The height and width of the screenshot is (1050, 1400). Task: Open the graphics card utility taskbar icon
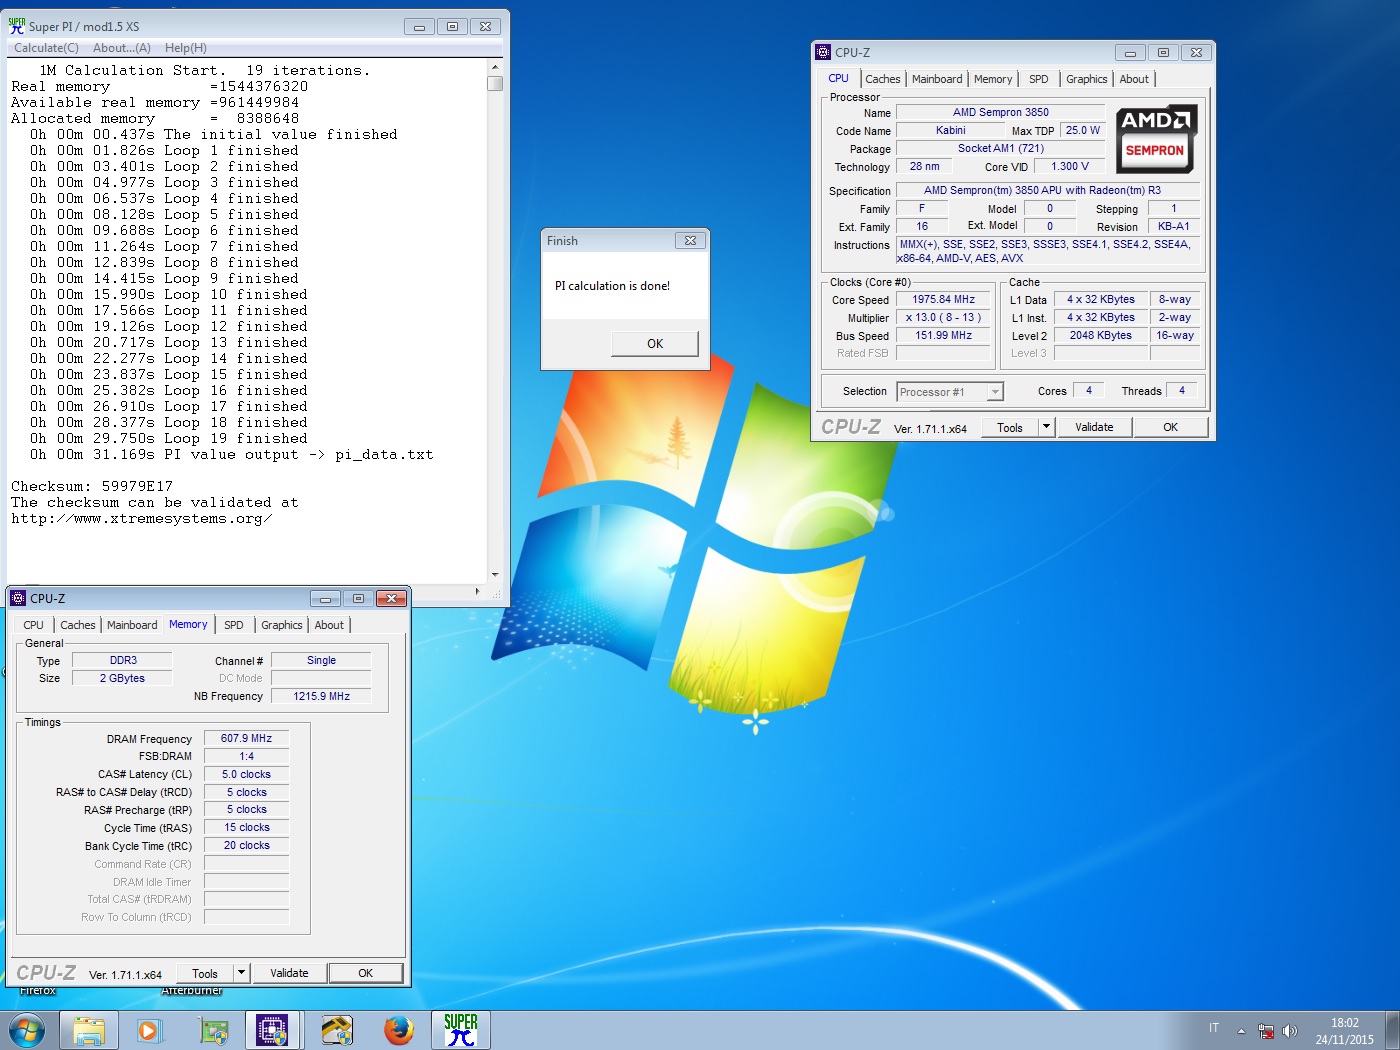(213, 1030)
